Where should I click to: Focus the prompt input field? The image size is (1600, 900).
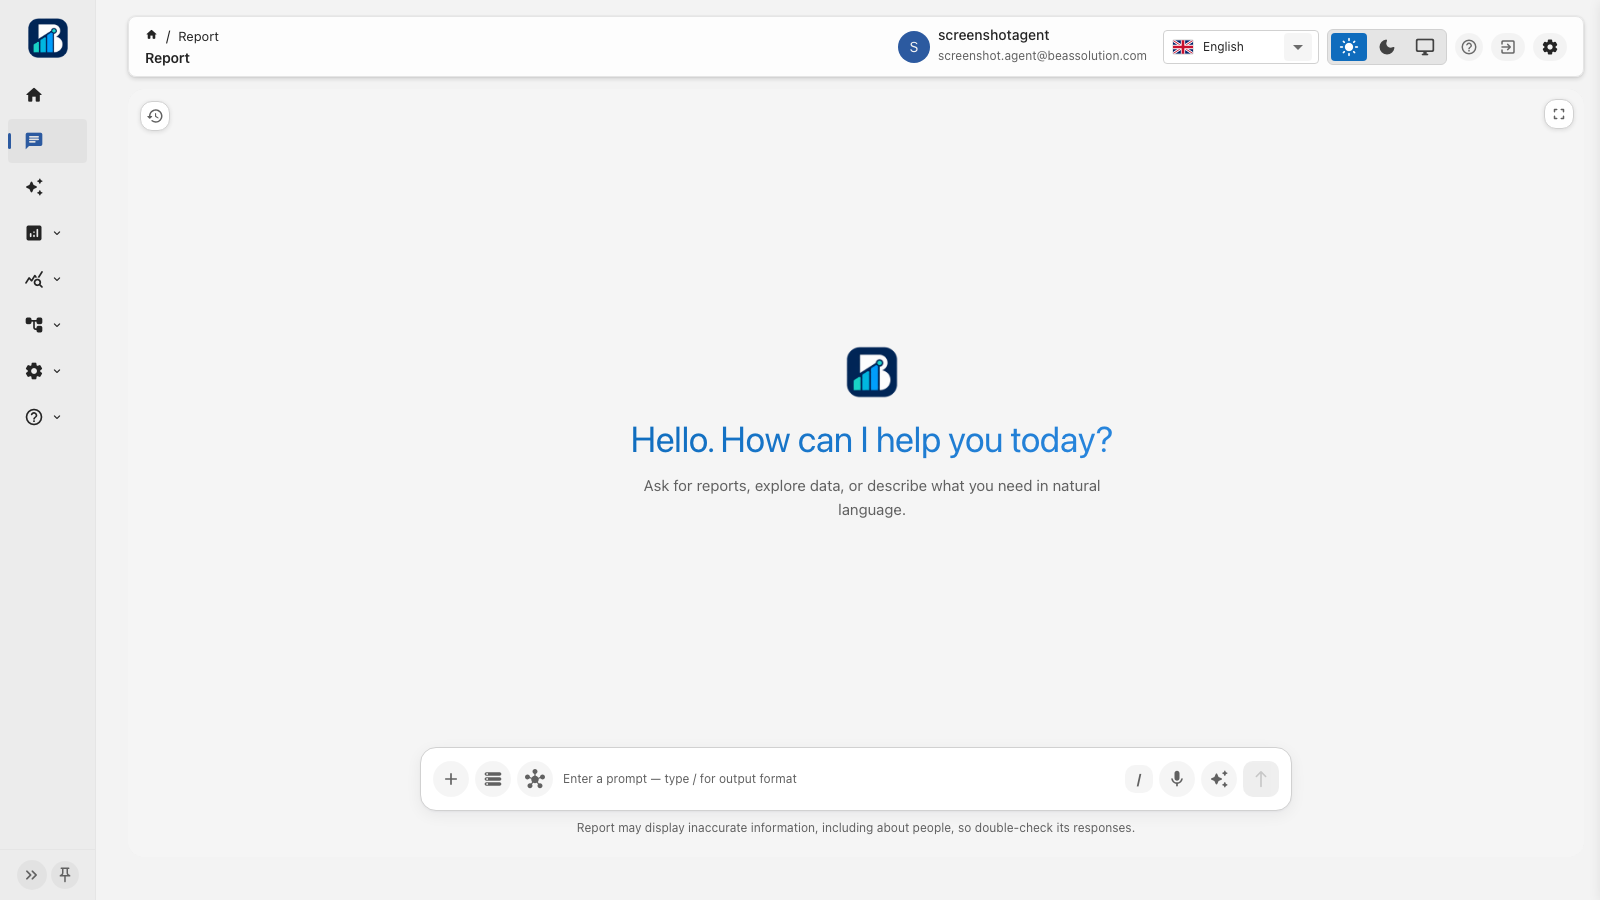click(x=838, y=779)
